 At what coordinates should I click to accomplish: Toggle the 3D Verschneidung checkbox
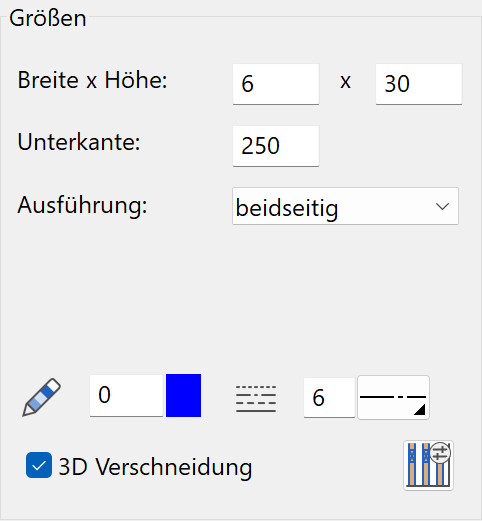coord(39,465)
